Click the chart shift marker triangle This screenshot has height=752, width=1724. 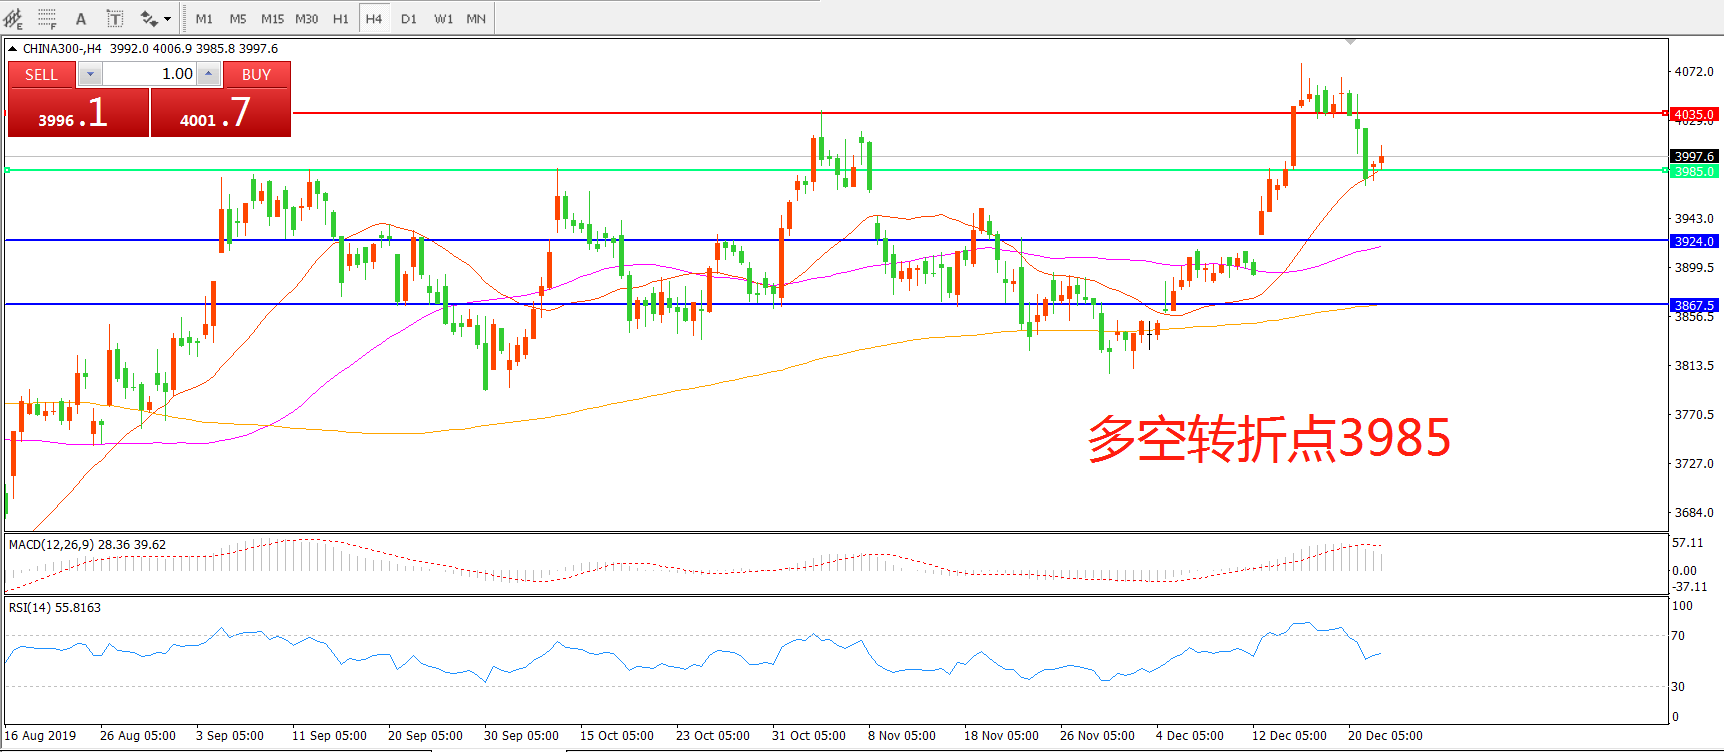tap(1351, 42)
